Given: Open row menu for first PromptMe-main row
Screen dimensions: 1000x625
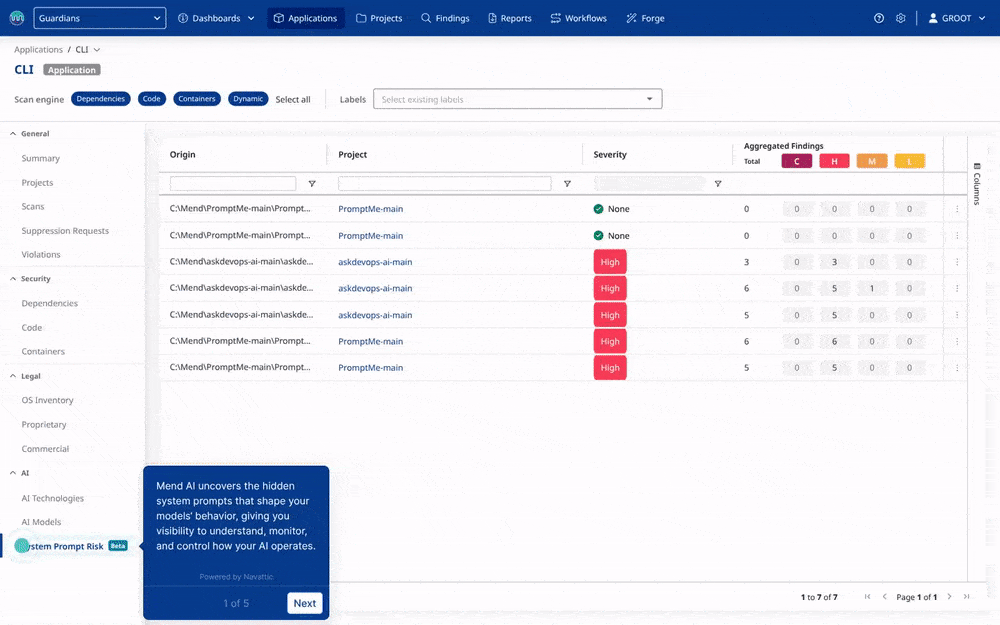Looking at the screenshot, I should point(957,209).
